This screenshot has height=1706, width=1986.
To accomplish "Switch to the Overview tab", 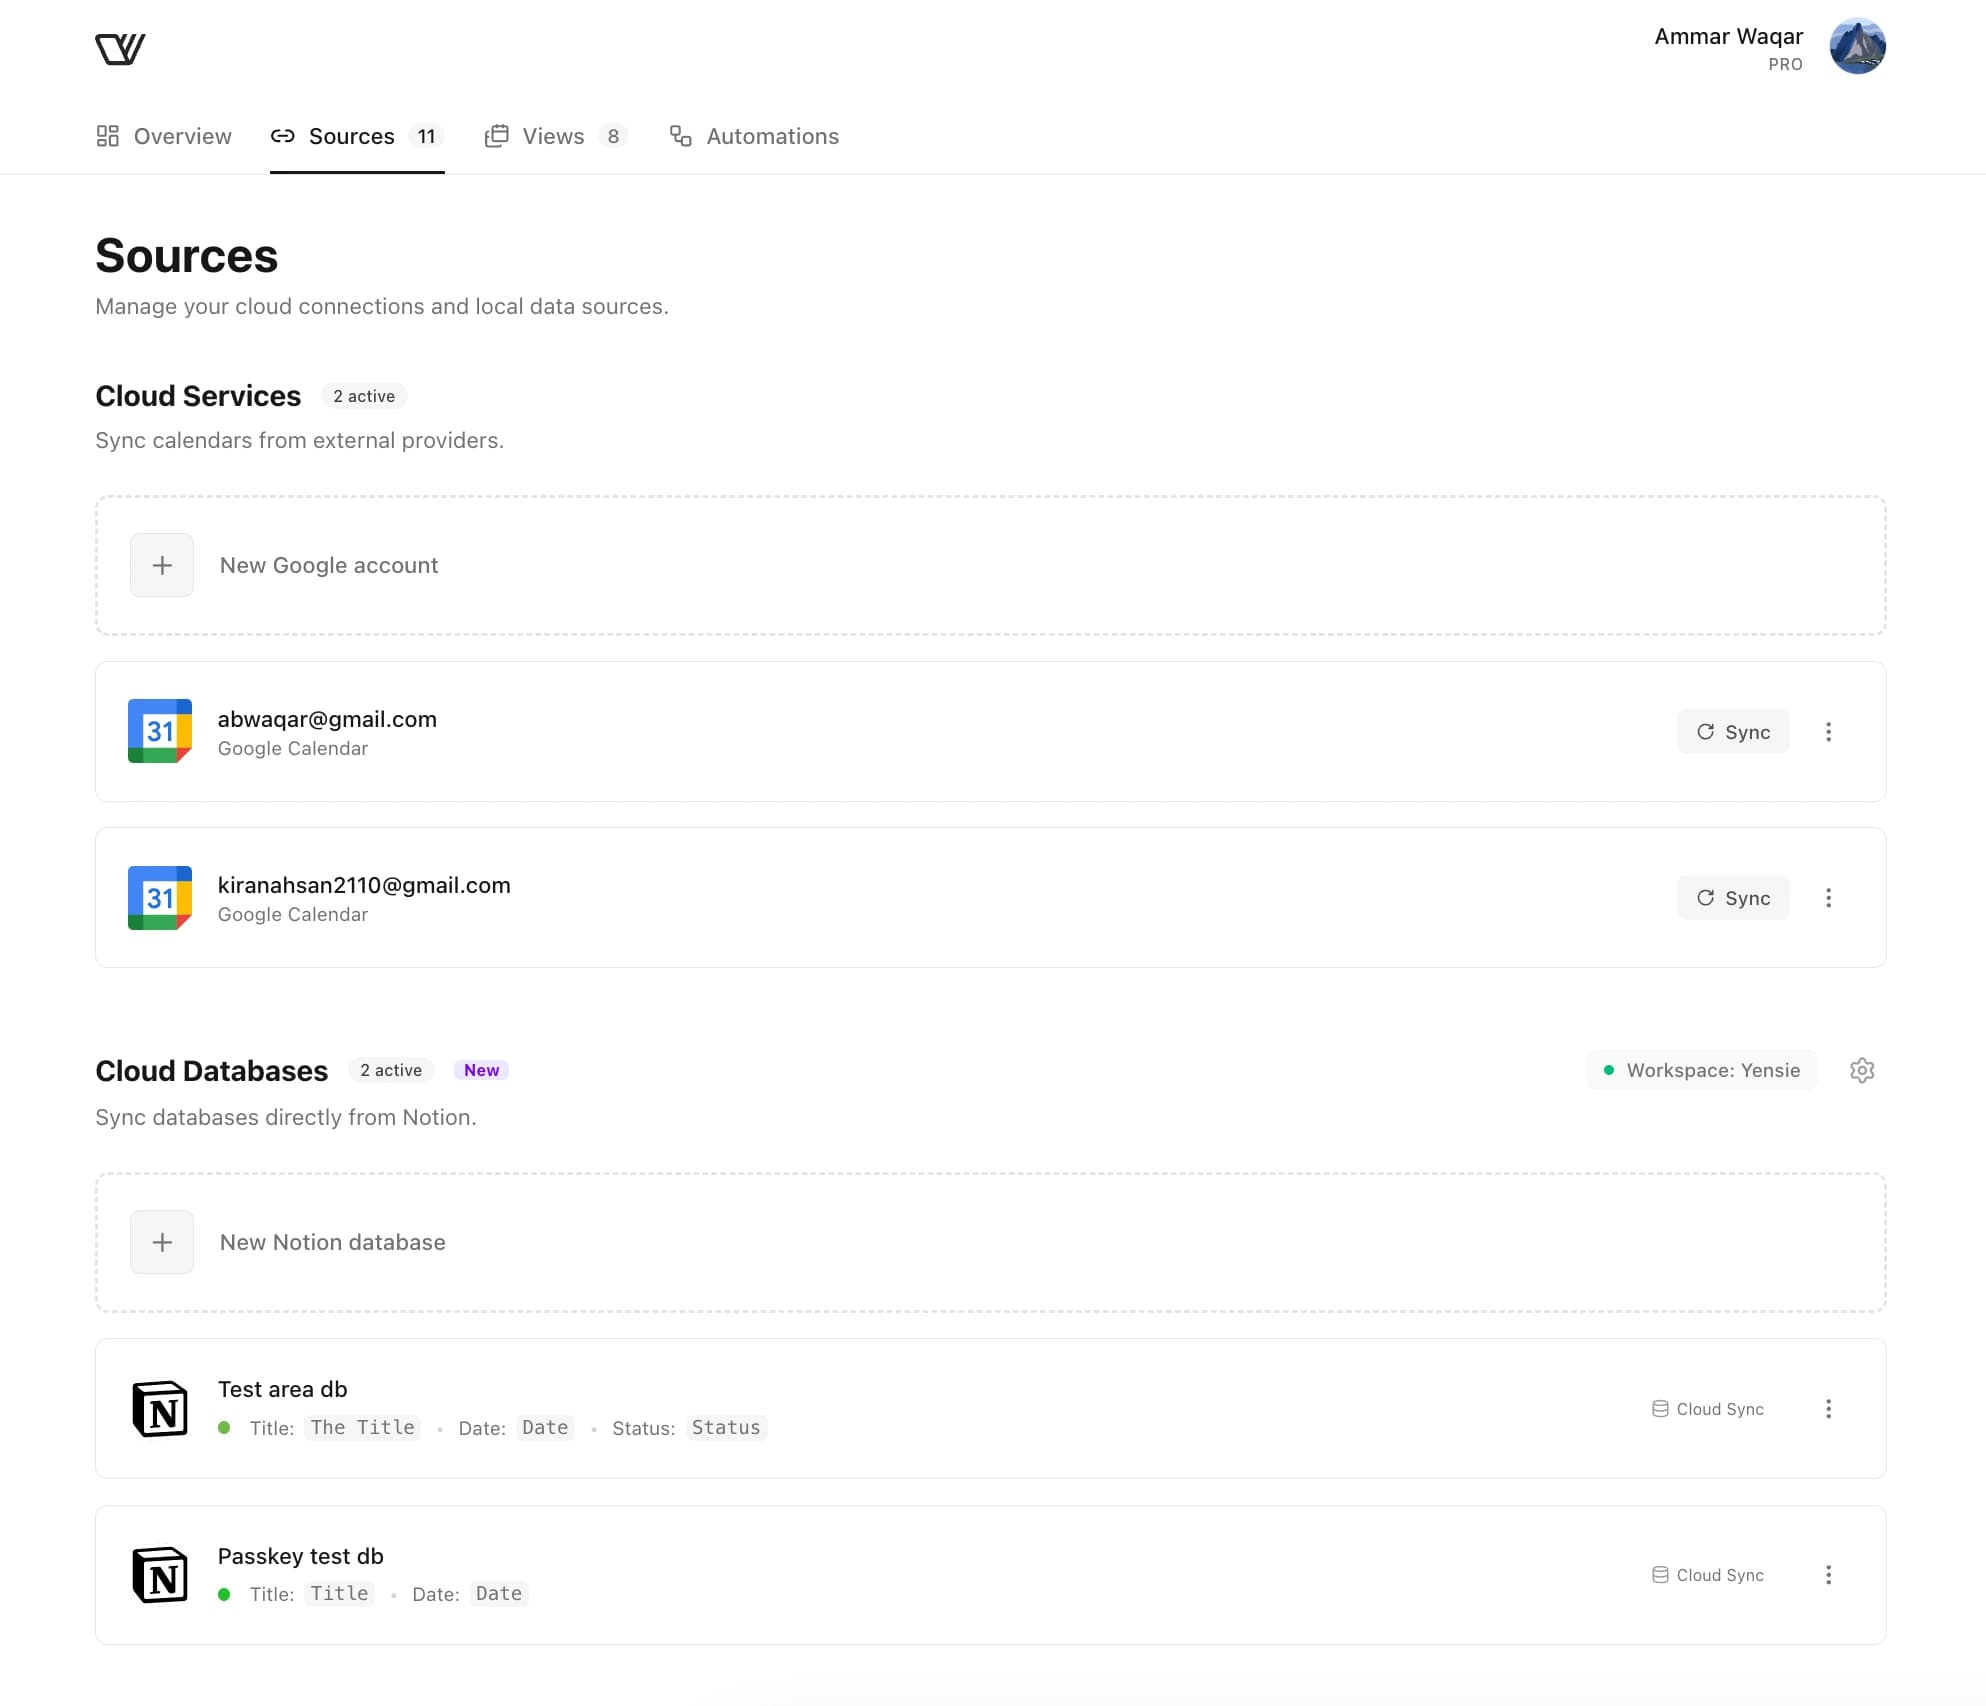I will (x=164, y=136).
